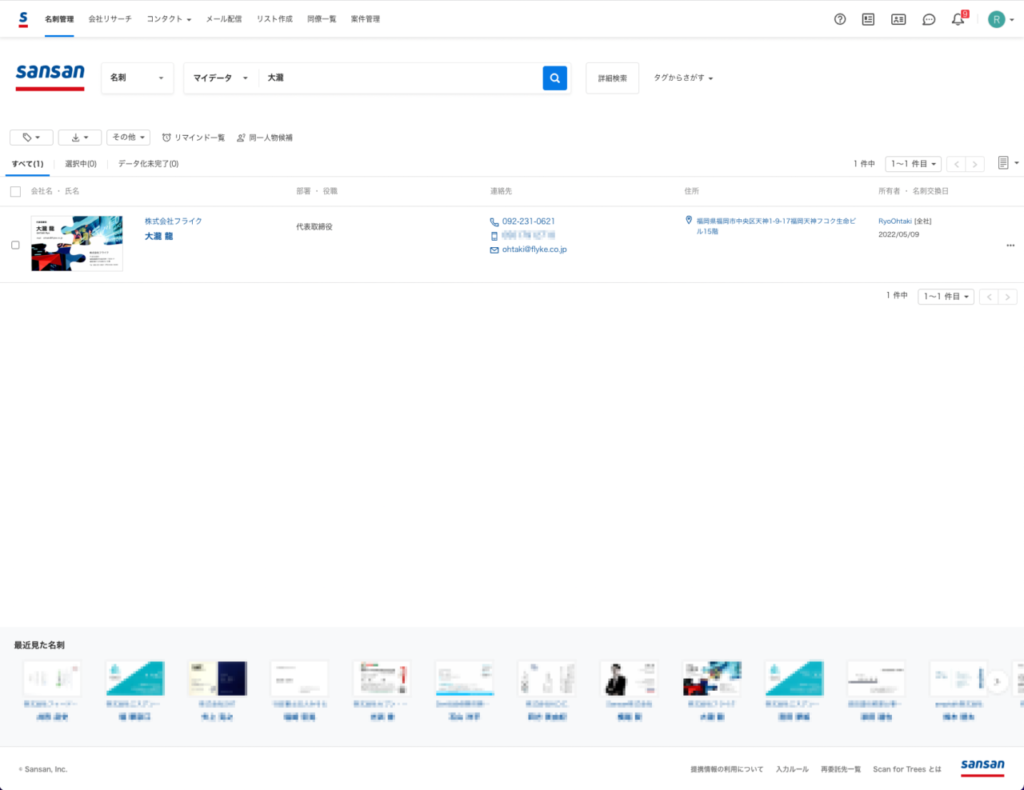The width and height of the screenshot is (1024, 790).
Task: Tick the select-all header checkbox
Action: pyautogui.click(x=16, y=191)
